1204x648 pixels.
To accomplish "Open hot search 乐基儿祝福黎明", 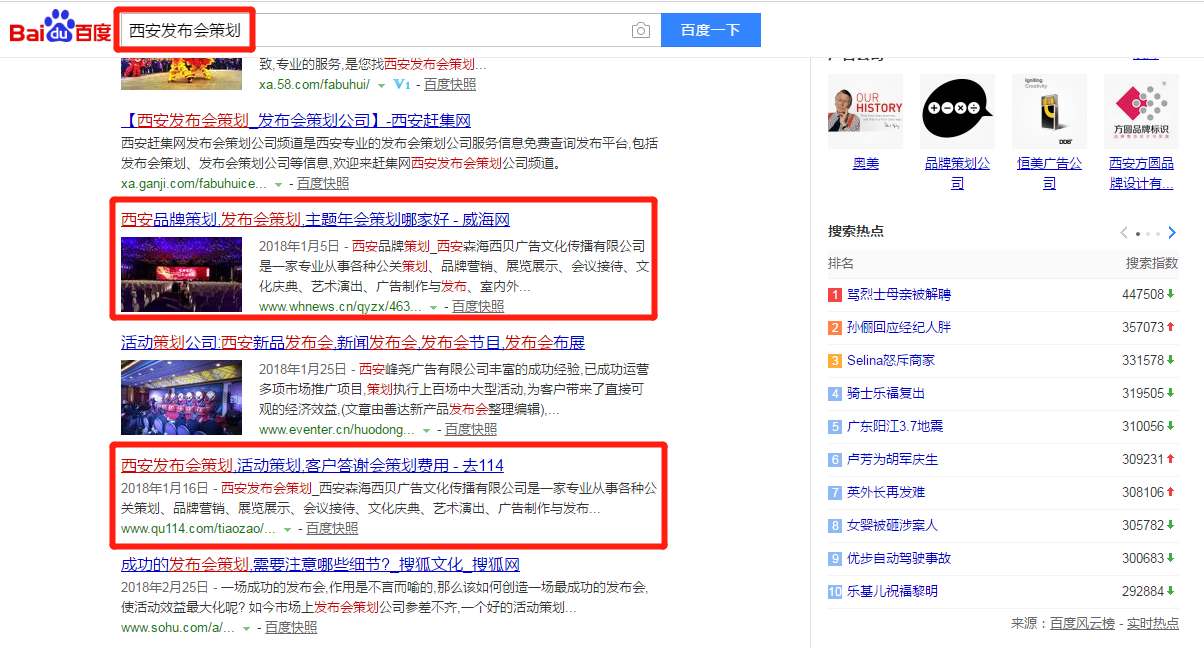I will click(x=892, y=591).
